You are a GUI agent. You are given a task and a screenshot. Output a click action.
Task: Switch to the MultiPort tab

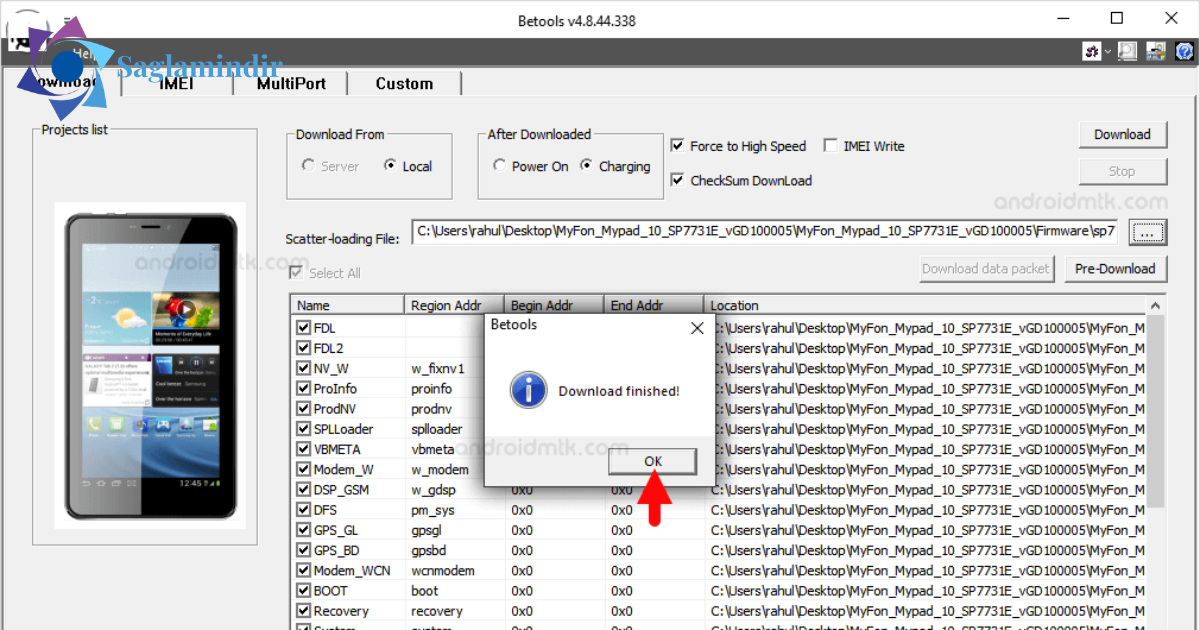coord(291,83)
